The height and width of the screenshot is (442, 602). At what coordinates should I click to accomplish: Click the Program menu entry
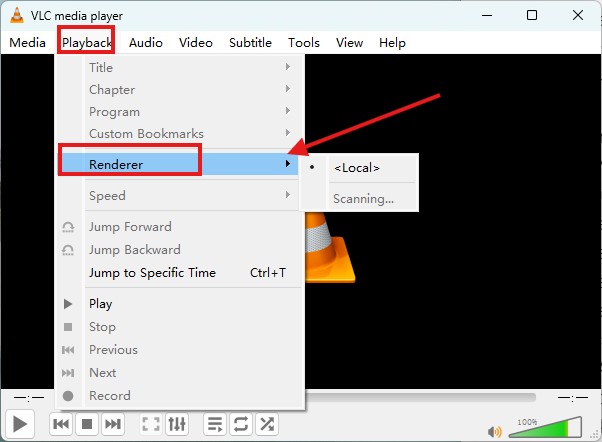179,112
